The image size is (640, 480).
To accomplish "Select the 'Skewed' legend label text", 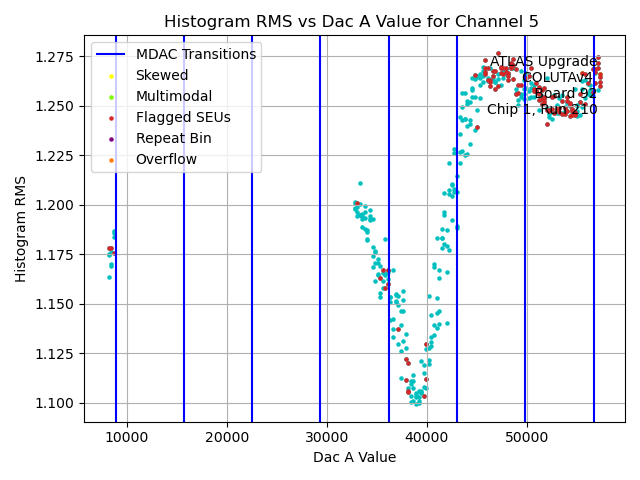I will point(161,75).
